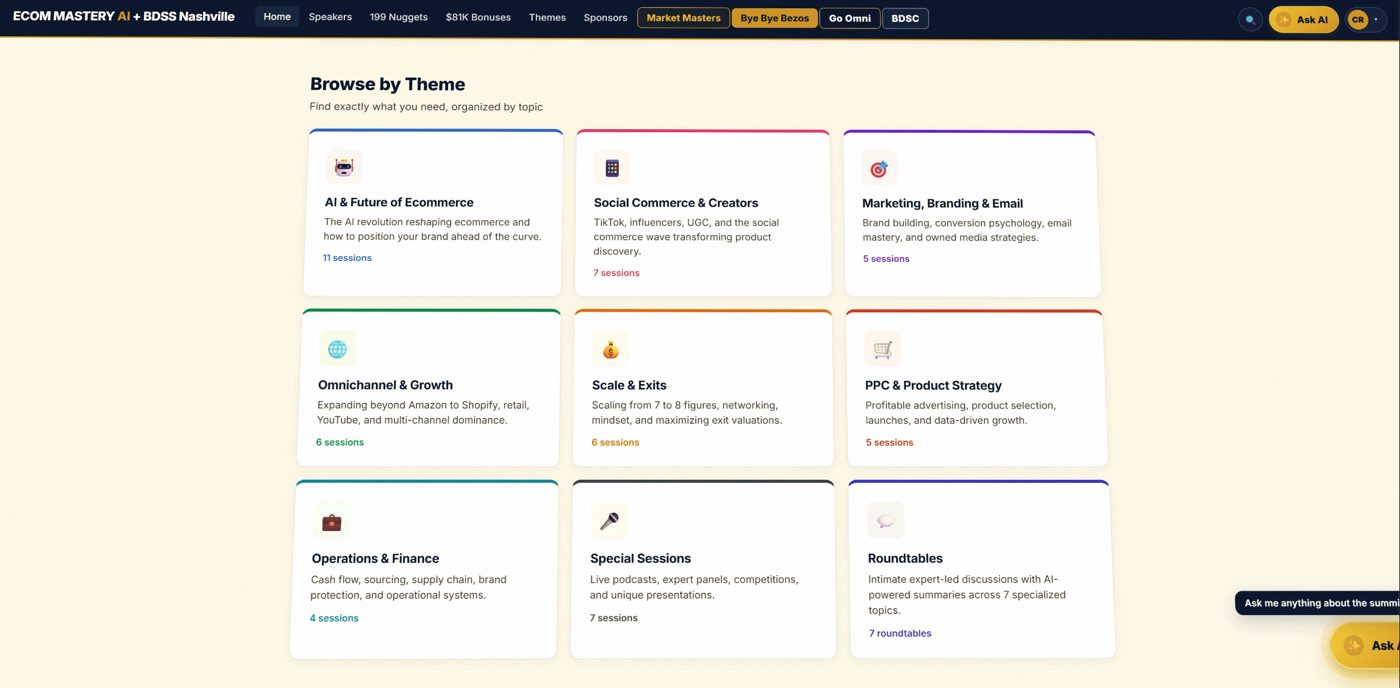Click the ECOM MASTERY AI + BDSS Nashville logo

pyautogui.click(x=124, y=16)
